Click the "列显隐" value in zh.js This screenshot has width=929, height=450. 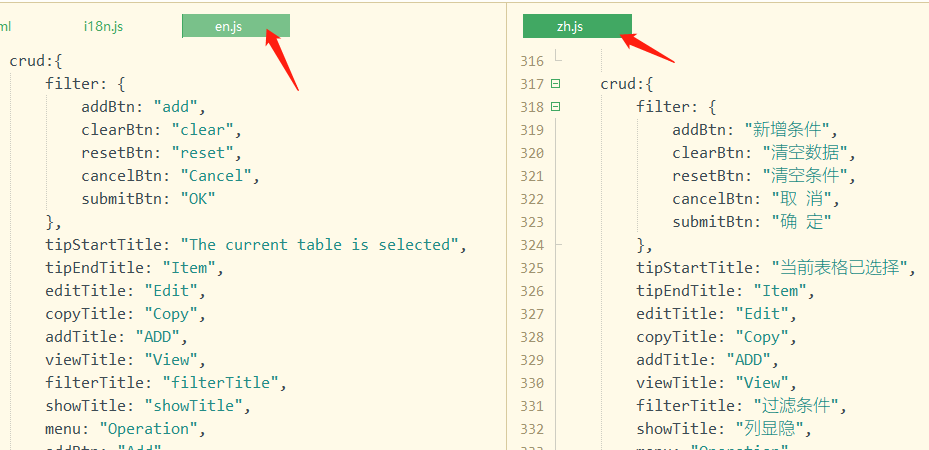click(x=769, y=429)
